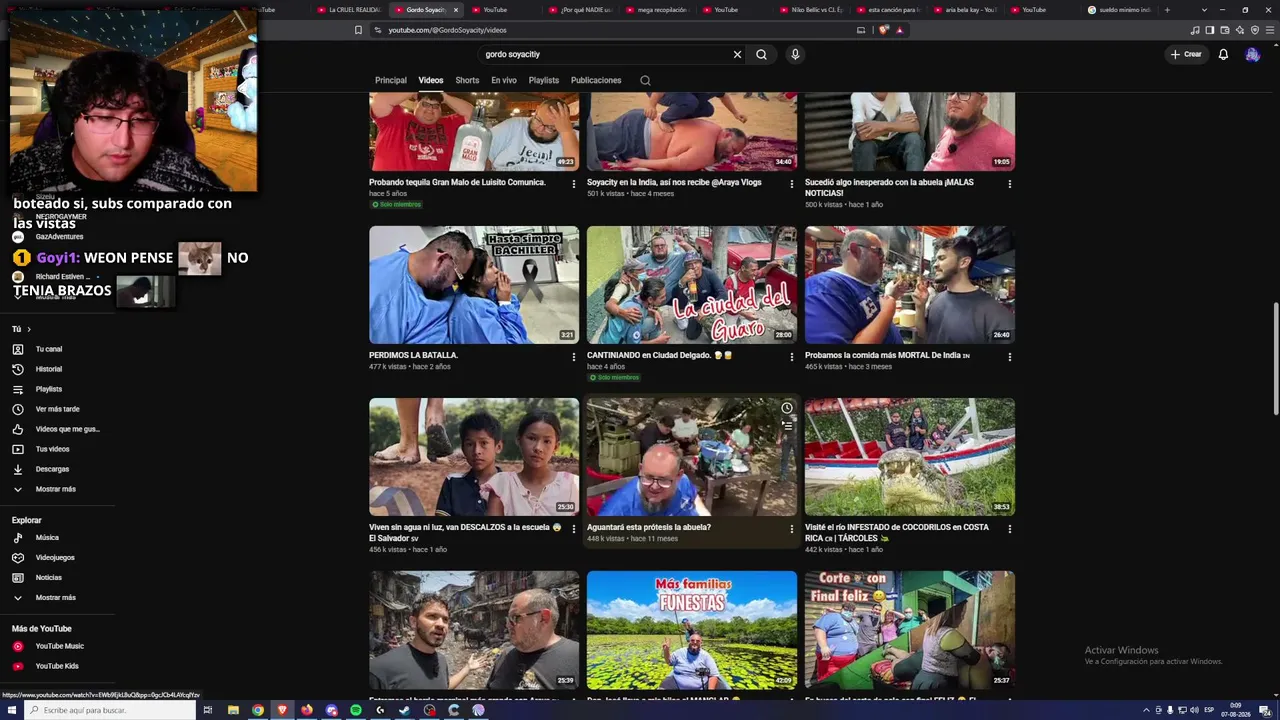
Task: Add the prótesis video to the queue
Action: point(787,426)
